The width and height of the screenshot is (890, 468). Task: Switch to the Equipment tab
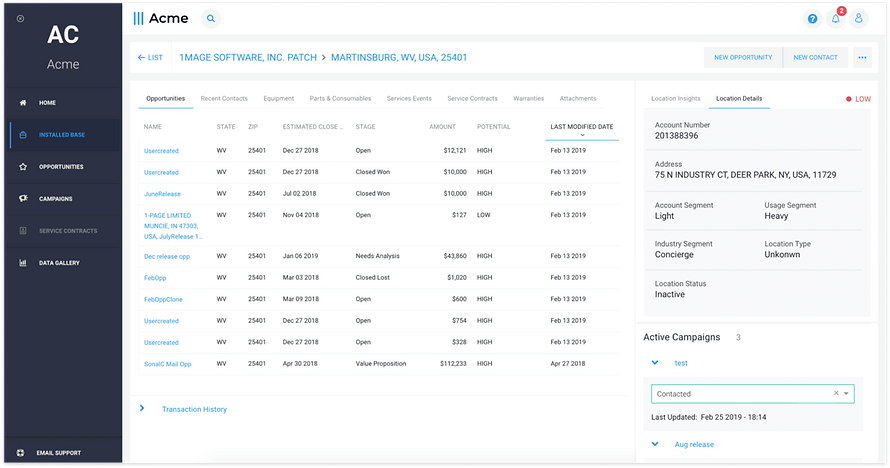(279, 99)
